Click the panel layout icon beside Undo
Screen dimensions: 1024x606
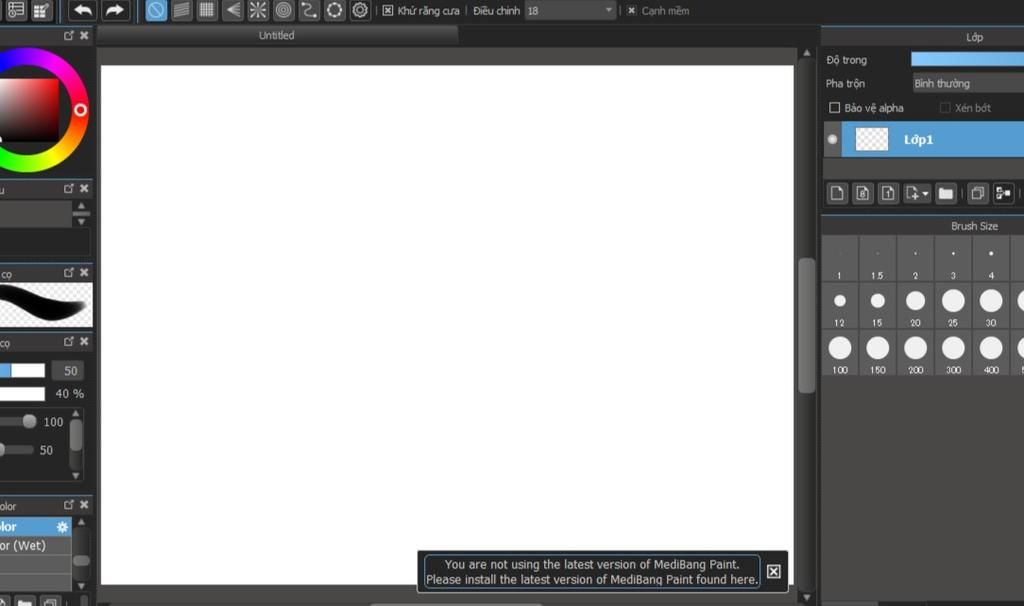click(42, 10)
